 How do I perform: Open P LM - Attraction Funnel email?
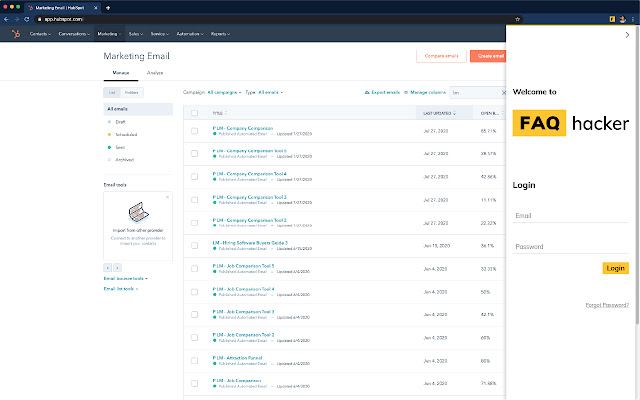pos(238,358)
